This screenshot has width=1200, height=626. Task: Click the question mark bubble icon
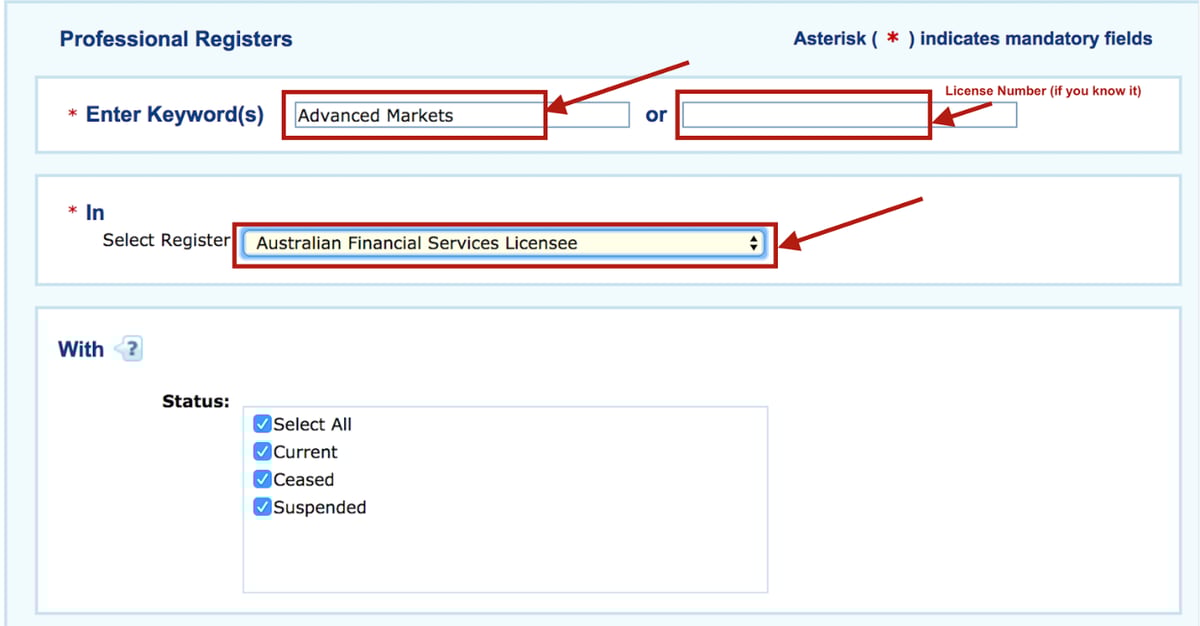pyautogui.click(x=130, y=348)
